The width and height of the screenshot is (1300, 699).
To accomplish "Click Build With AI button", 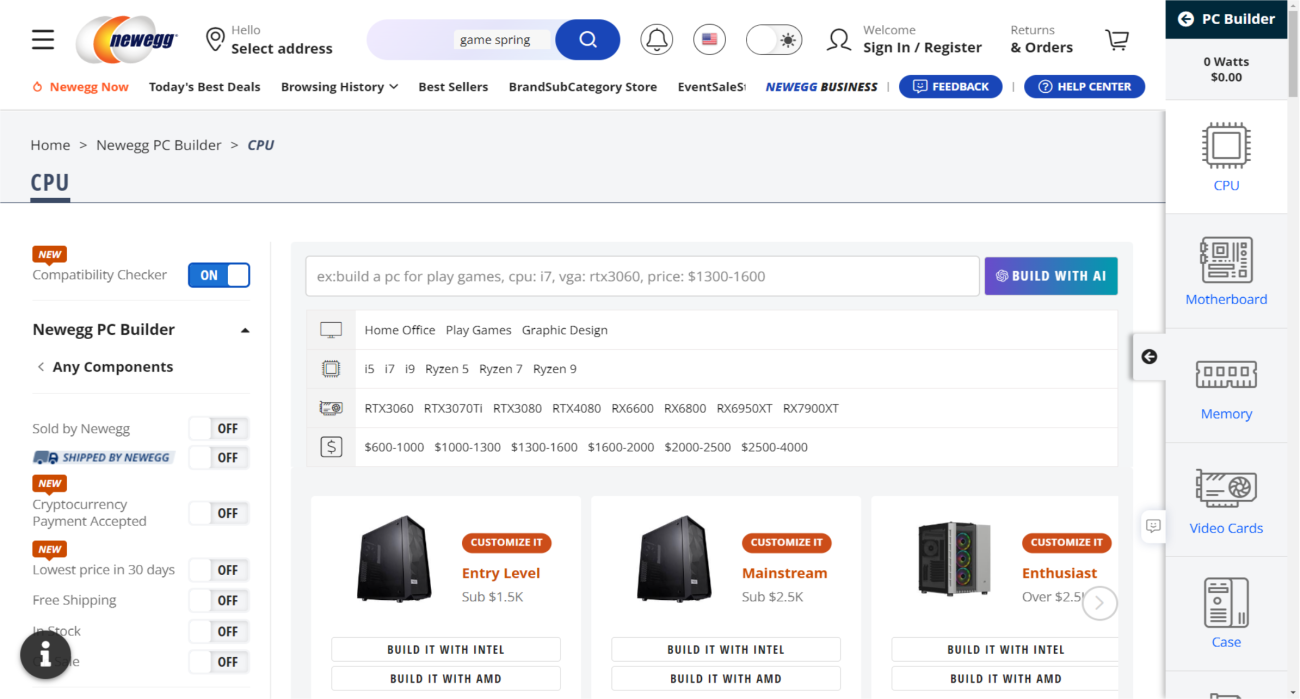I will (x=1051, y=276).
